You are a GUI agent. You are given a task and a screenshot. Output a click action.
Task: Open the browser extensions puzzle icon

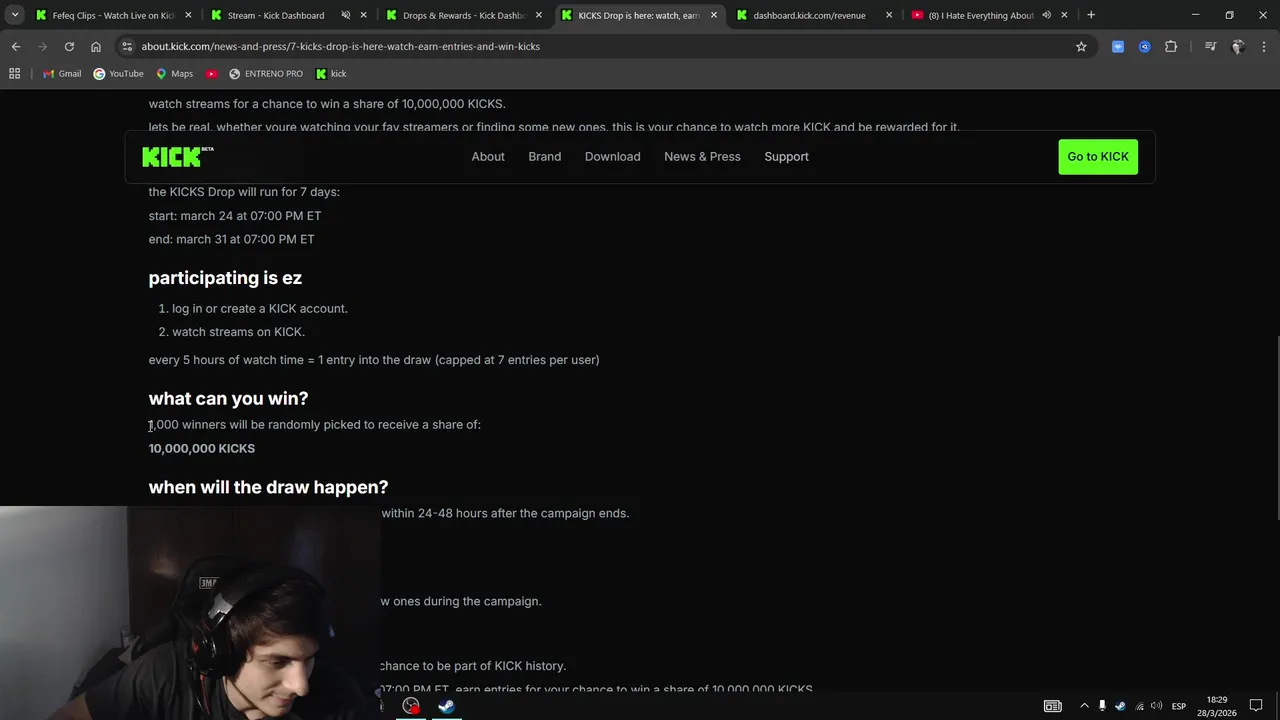pyautogui.click(x=1171, y=46)
